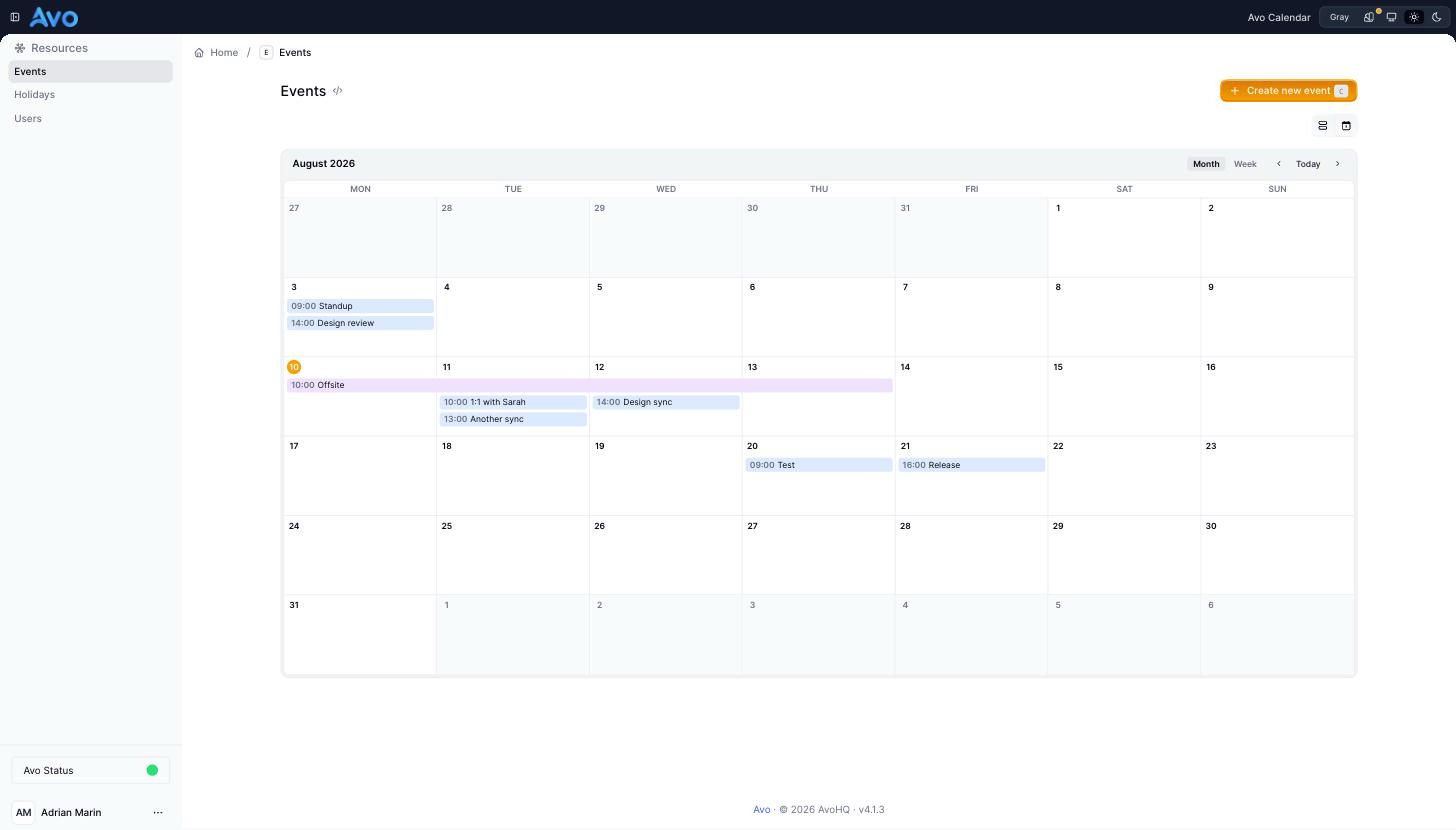Open Users in the sidebar
The height and width of the screenshot is (830, 1456).
click(x=90, y=118)
